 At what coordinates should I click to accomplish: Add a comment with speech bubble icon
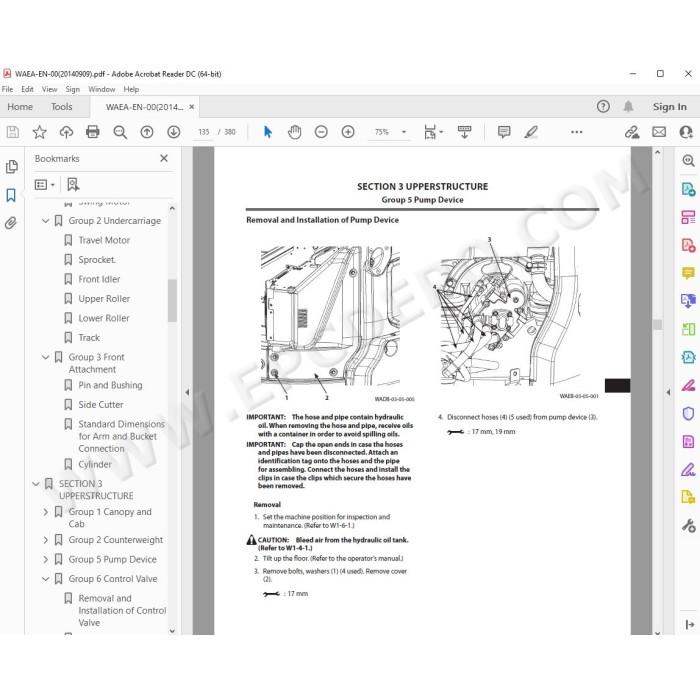click(504, 132)
